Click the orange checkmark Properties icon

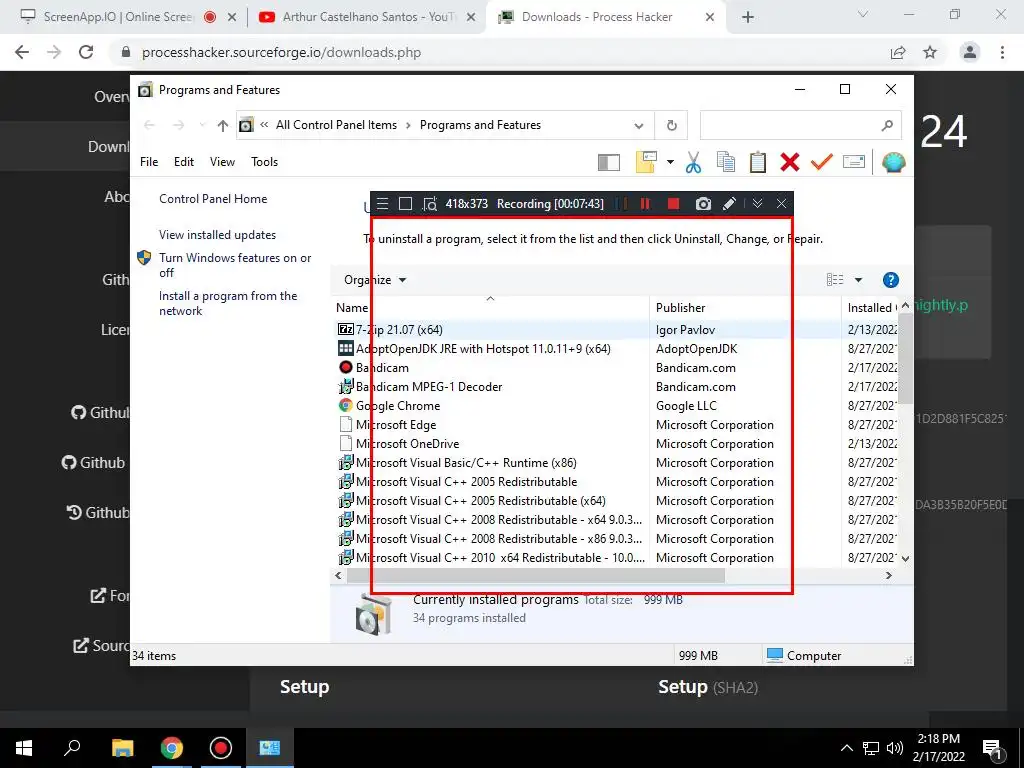(x=822, y=161)
